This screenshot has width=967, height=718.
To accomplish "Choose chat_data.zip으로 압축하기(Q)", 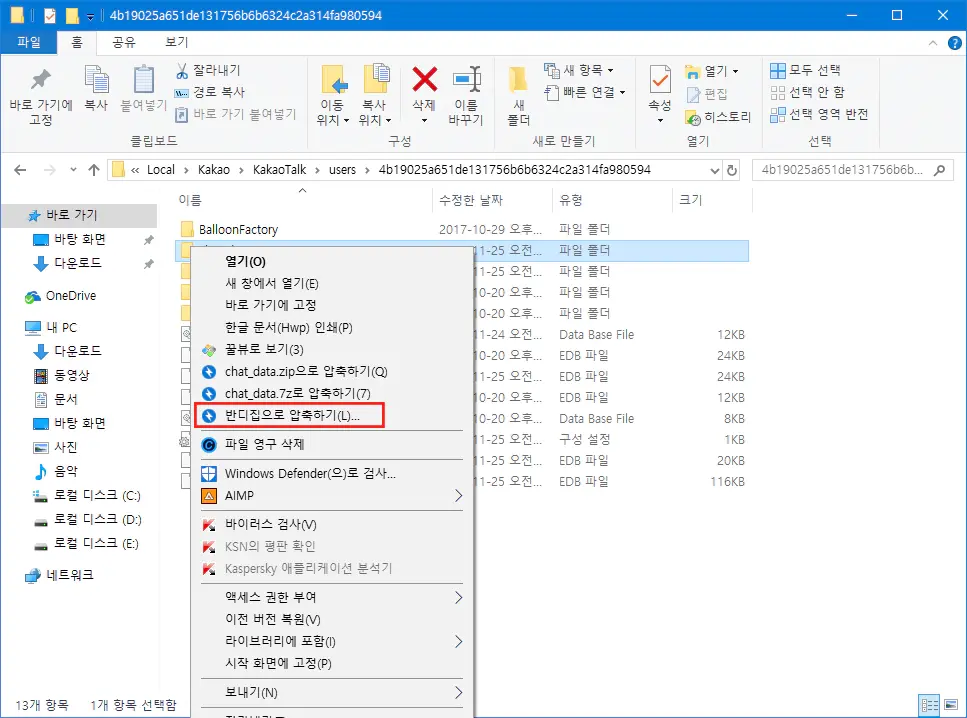I will [332, 371].
